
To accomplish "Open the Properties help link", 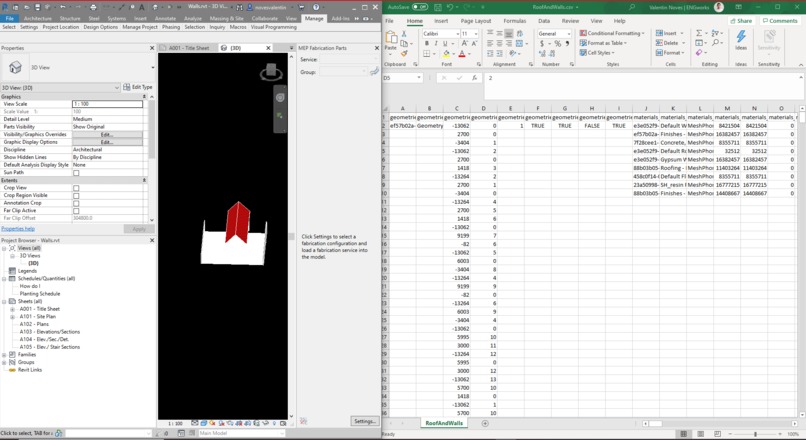I will pyautogui.click(x=18, y=229).
